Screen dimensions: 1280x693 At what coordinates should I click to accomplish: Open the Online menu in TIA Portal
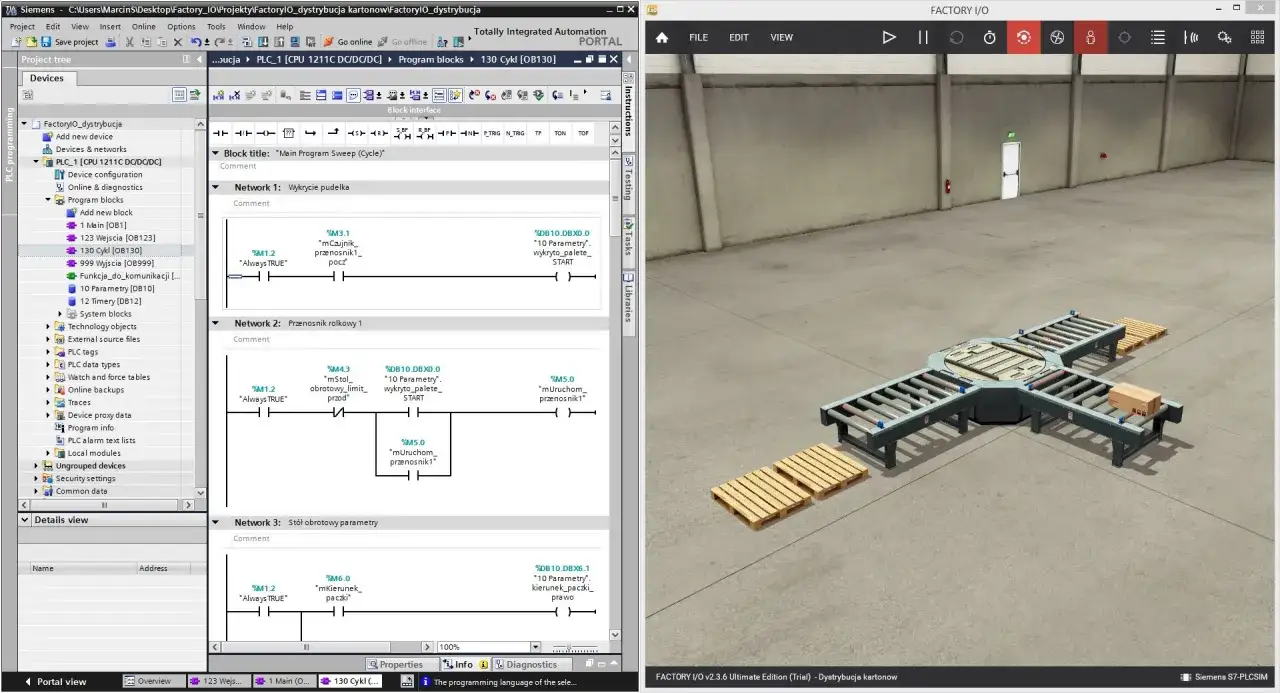pos(144,27)
